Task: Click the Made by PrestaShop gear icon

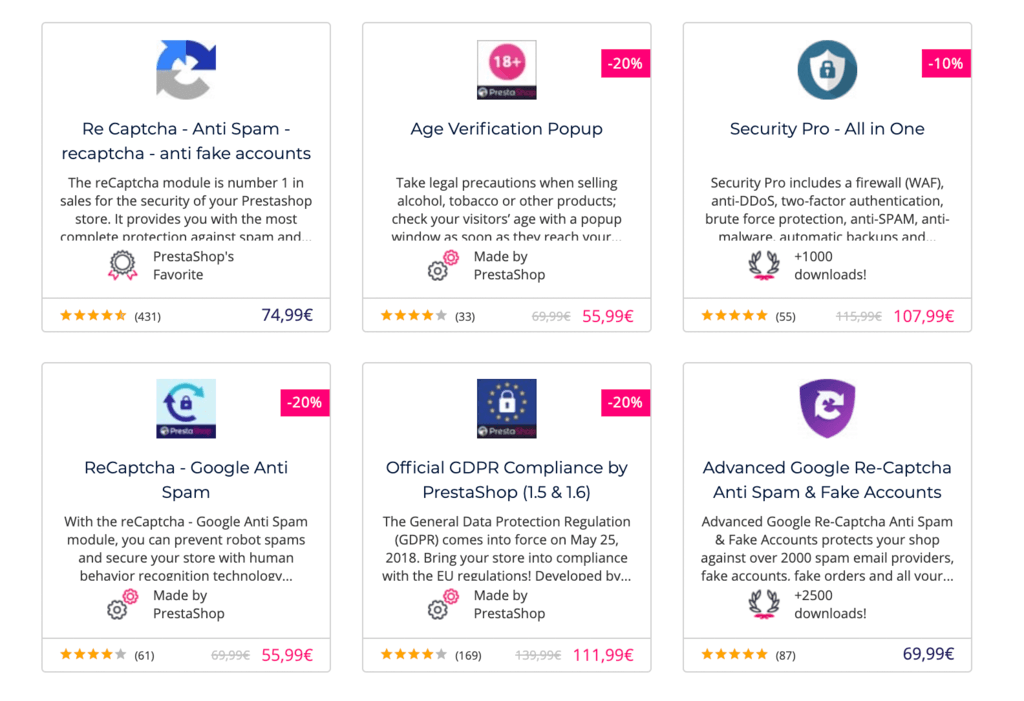Action: click(x=443, y=265)
